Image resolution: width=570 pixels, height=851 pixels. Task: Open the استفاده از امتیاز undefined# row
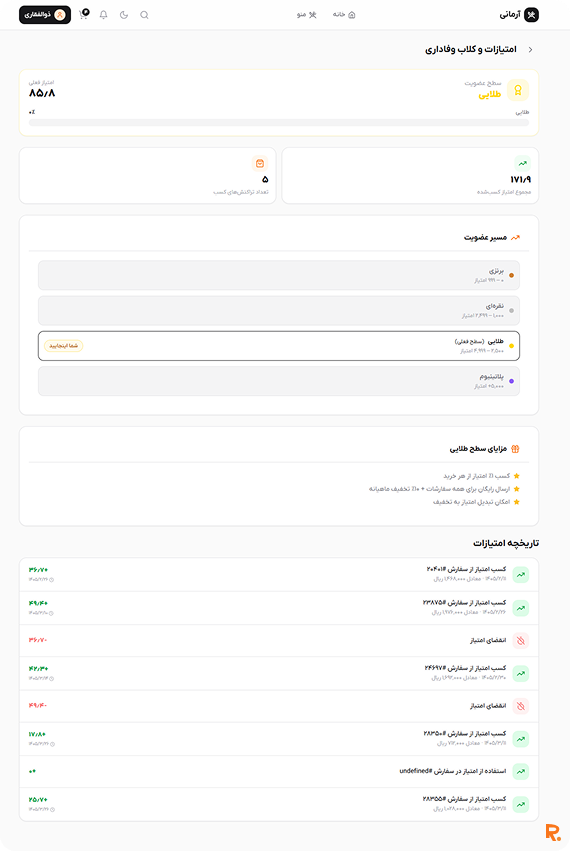tap(279, 772)
